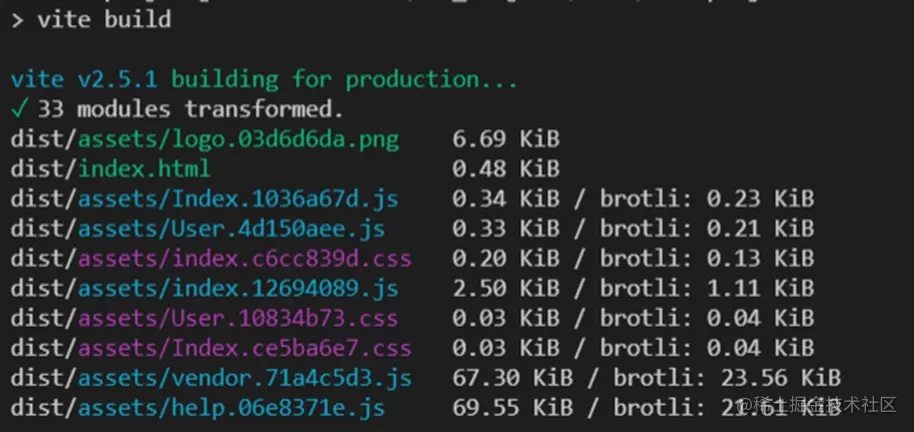This screenshot has height=432, width=914.
Task: Click "vite v2.5.1 building for production" line
Action: click(x=264, y=78)
